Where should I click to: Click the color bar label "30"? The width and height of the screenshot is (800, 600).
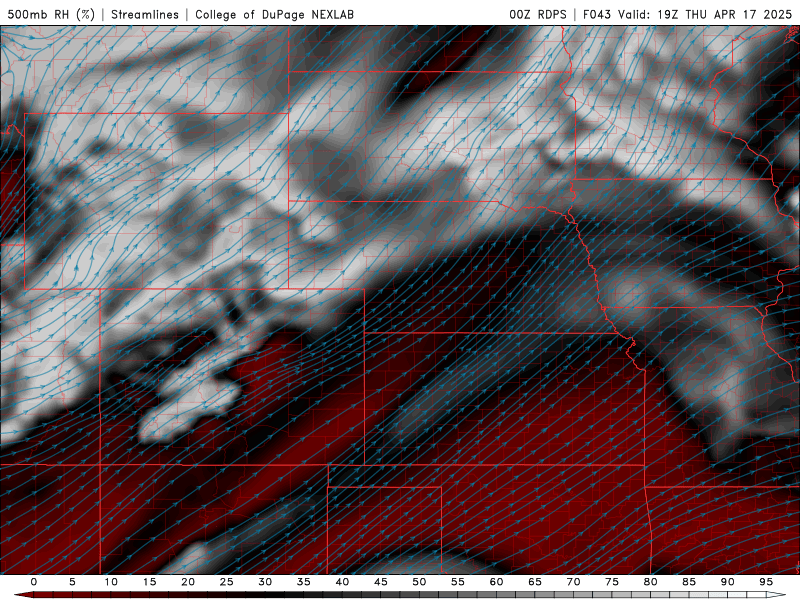(265, 582)
